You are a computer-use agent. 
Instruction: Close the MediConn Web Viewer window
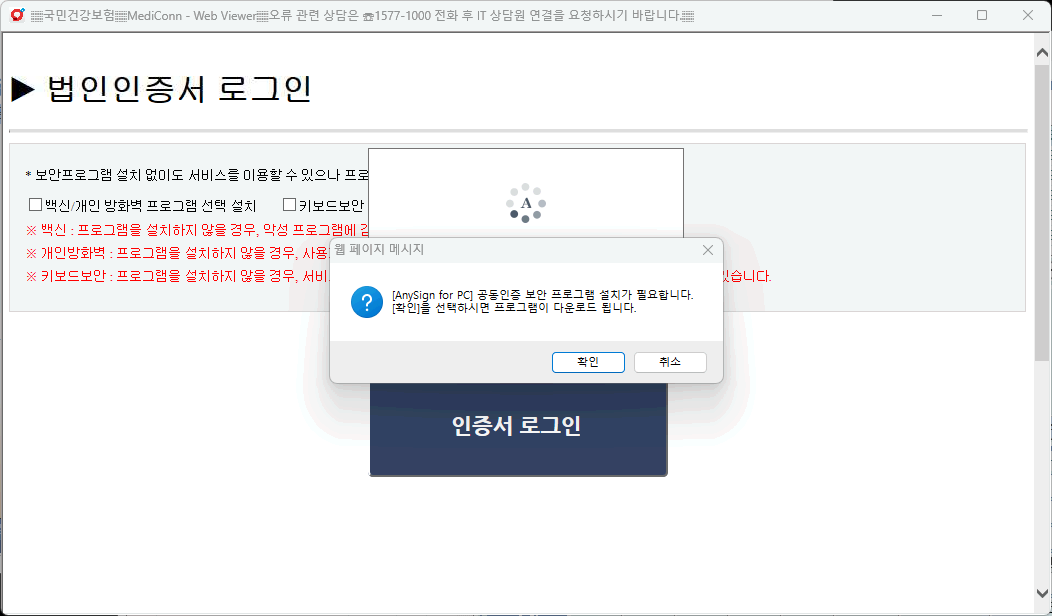(1028, 16)
